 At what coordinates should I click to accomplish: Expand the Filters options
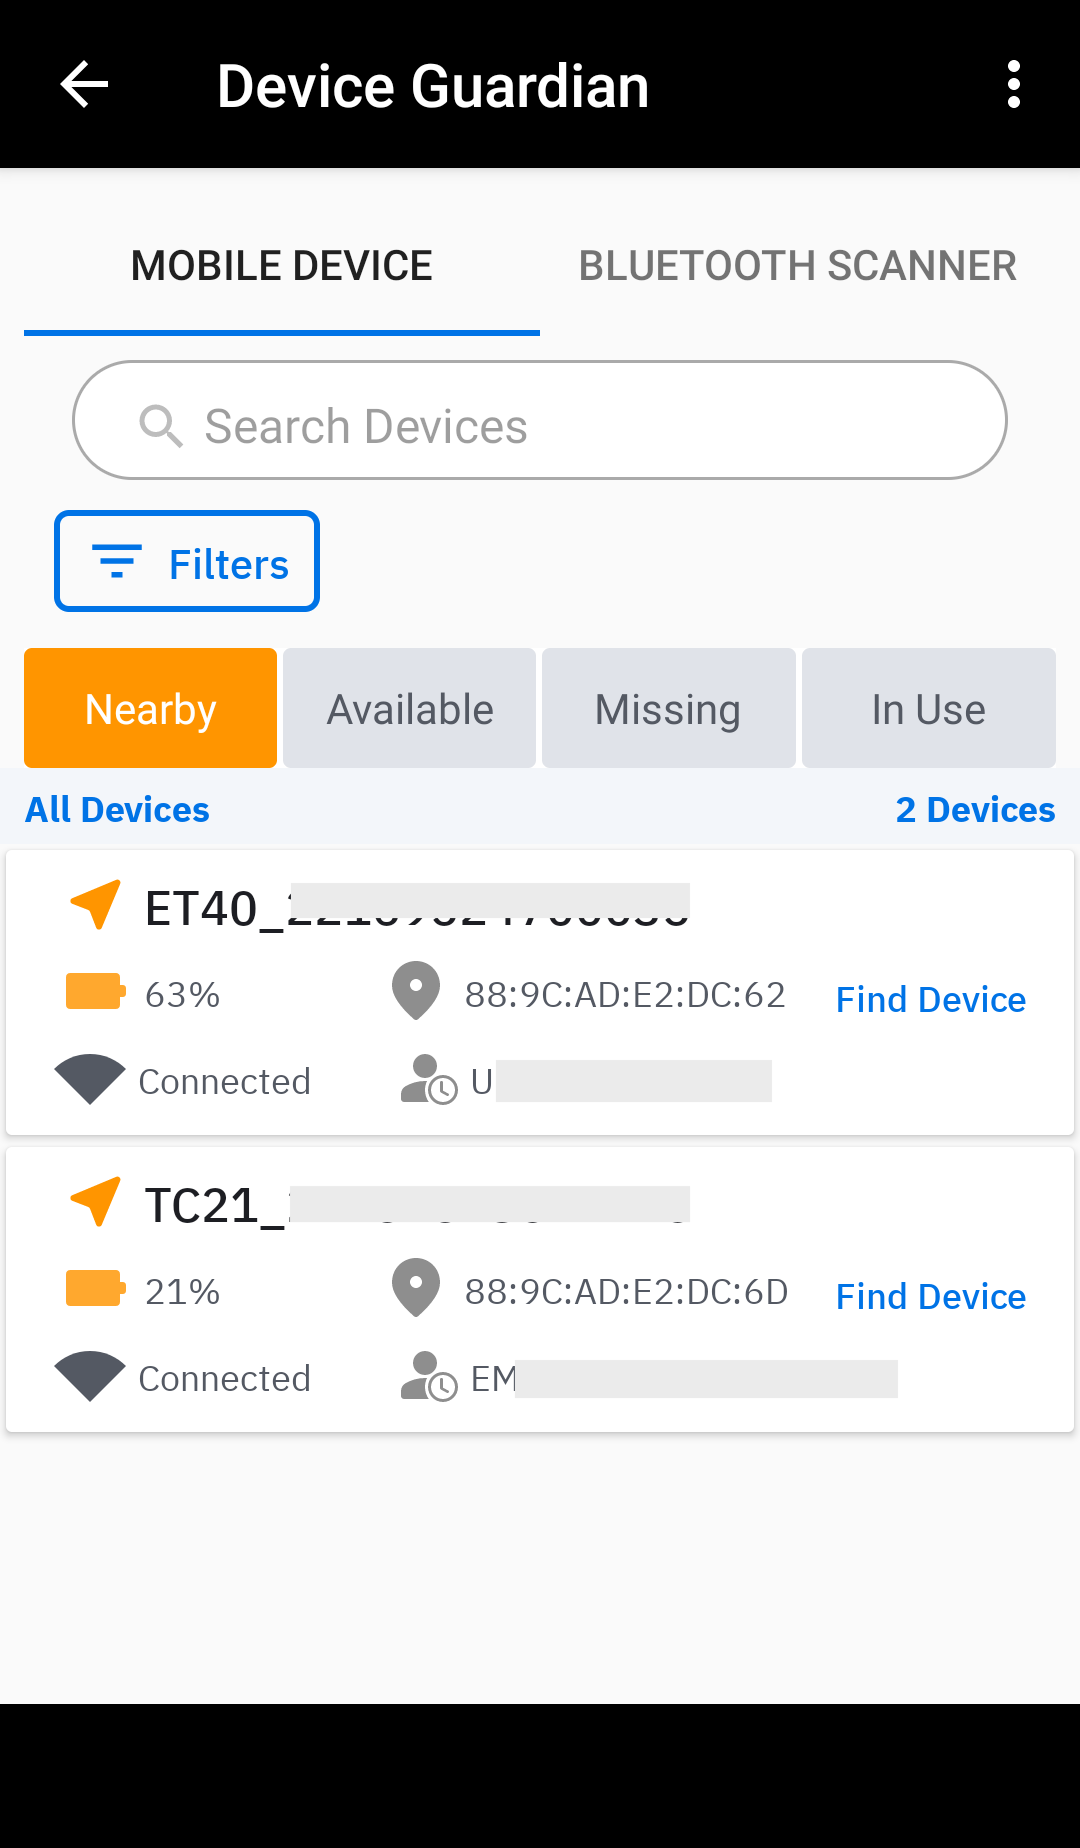point(187,562)
